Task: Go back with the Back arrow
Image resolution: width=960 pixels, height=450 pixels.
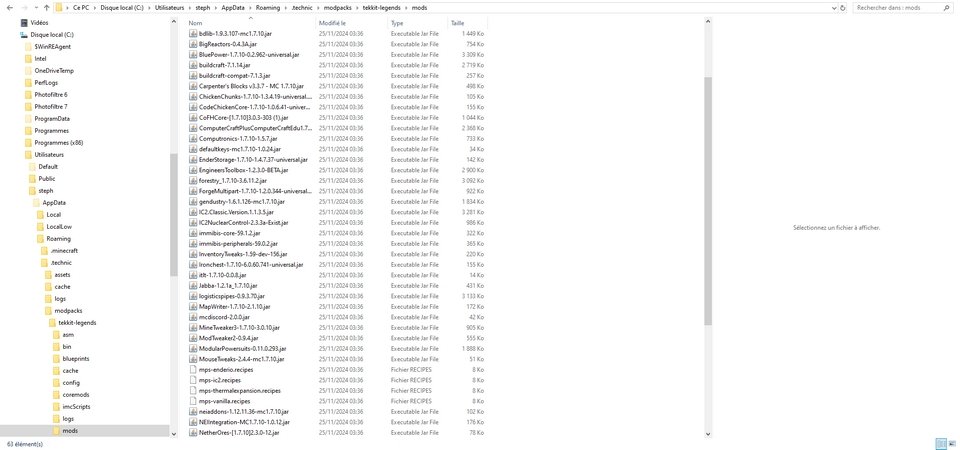Action: coord(9,8)
